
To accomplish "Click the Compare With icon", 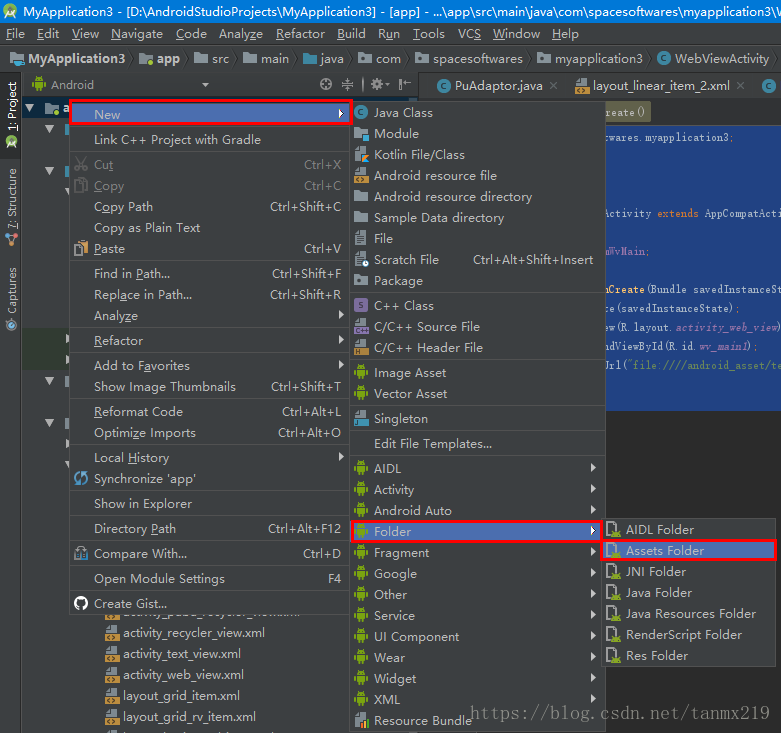I will tap(81, 553).
